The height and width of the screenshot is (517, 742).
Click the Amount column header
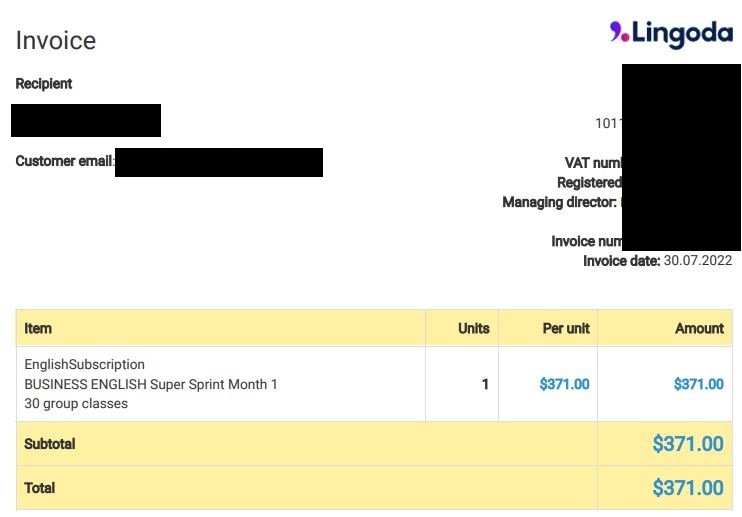pyautogui.click(x=699, y=328)
